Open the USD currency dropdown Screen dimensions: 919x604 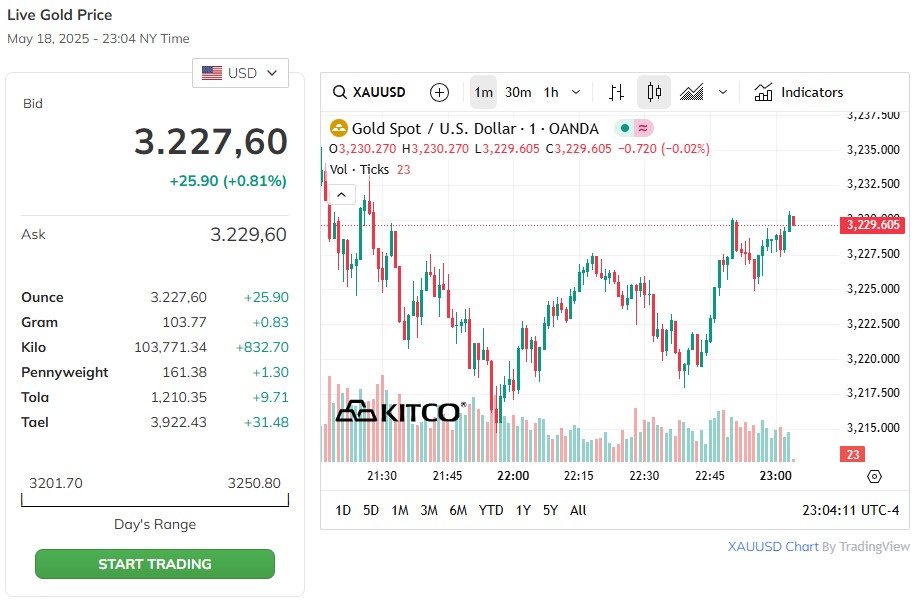point(240,73)
